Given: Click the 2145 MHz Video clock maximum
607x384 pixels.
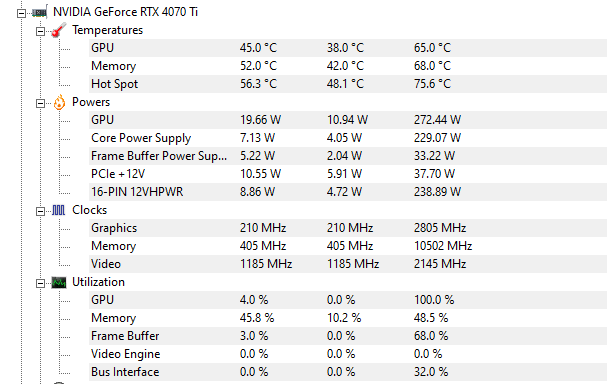Looking at the screenshot, I should click(440, 264).
